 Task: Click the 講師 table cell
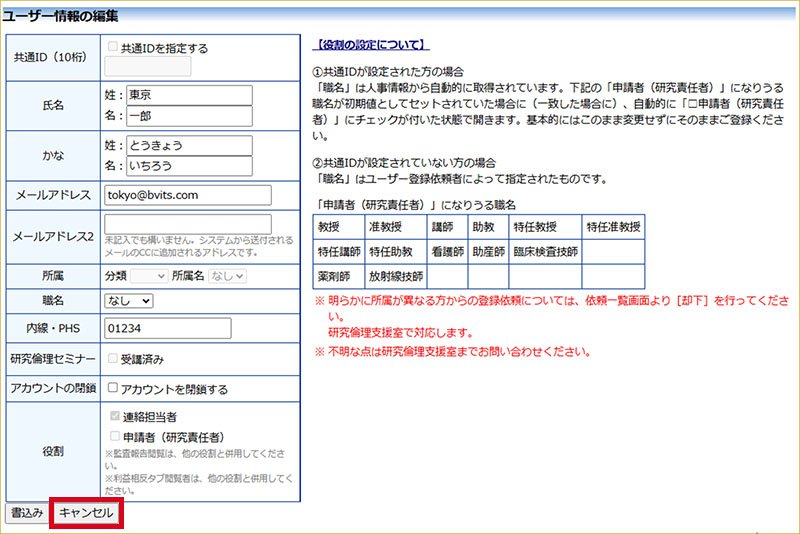tap(447, 227)
